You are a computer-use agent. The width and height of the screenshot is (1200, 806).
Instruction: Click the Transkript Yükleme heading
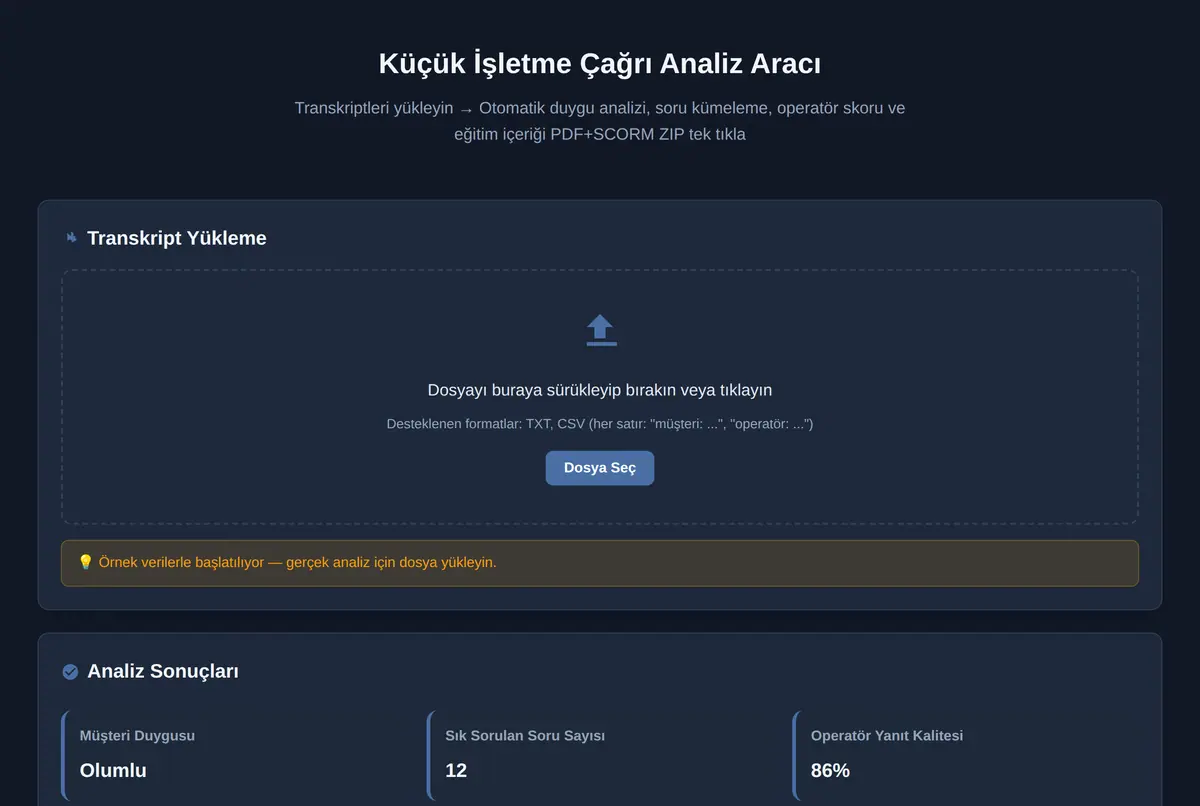pos(177,238)
